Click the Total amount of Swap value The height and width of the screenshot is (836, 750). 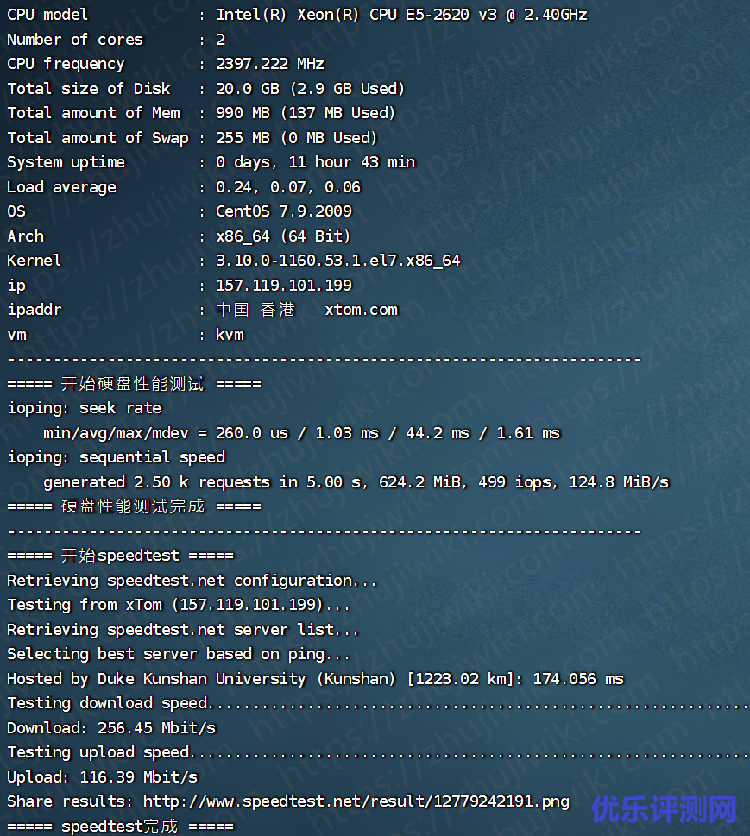click(x=296, y=138)
